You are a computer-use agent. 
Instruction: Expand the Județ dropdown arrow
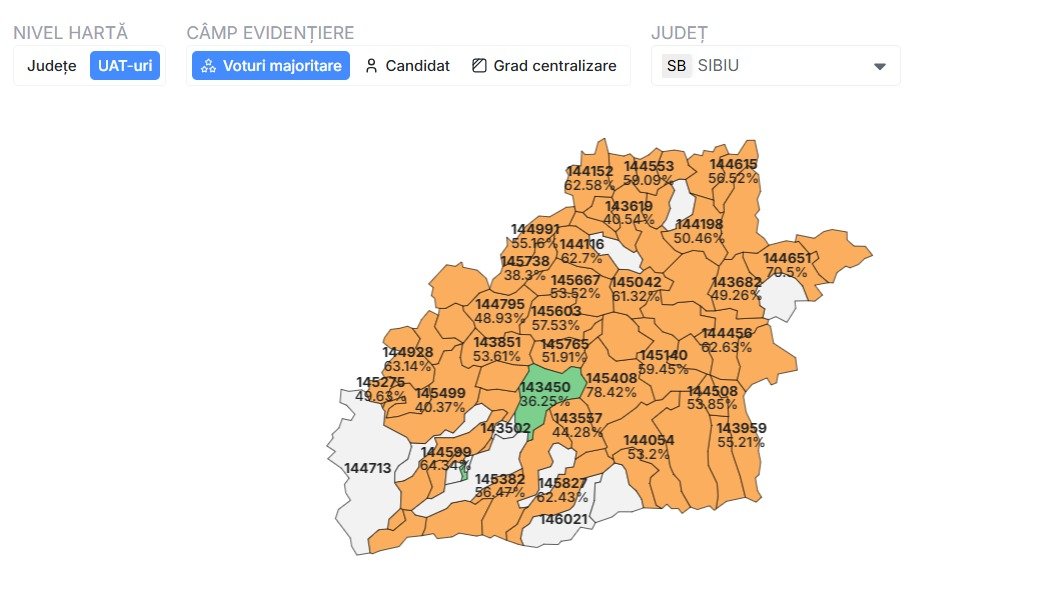tap(880, 66)
